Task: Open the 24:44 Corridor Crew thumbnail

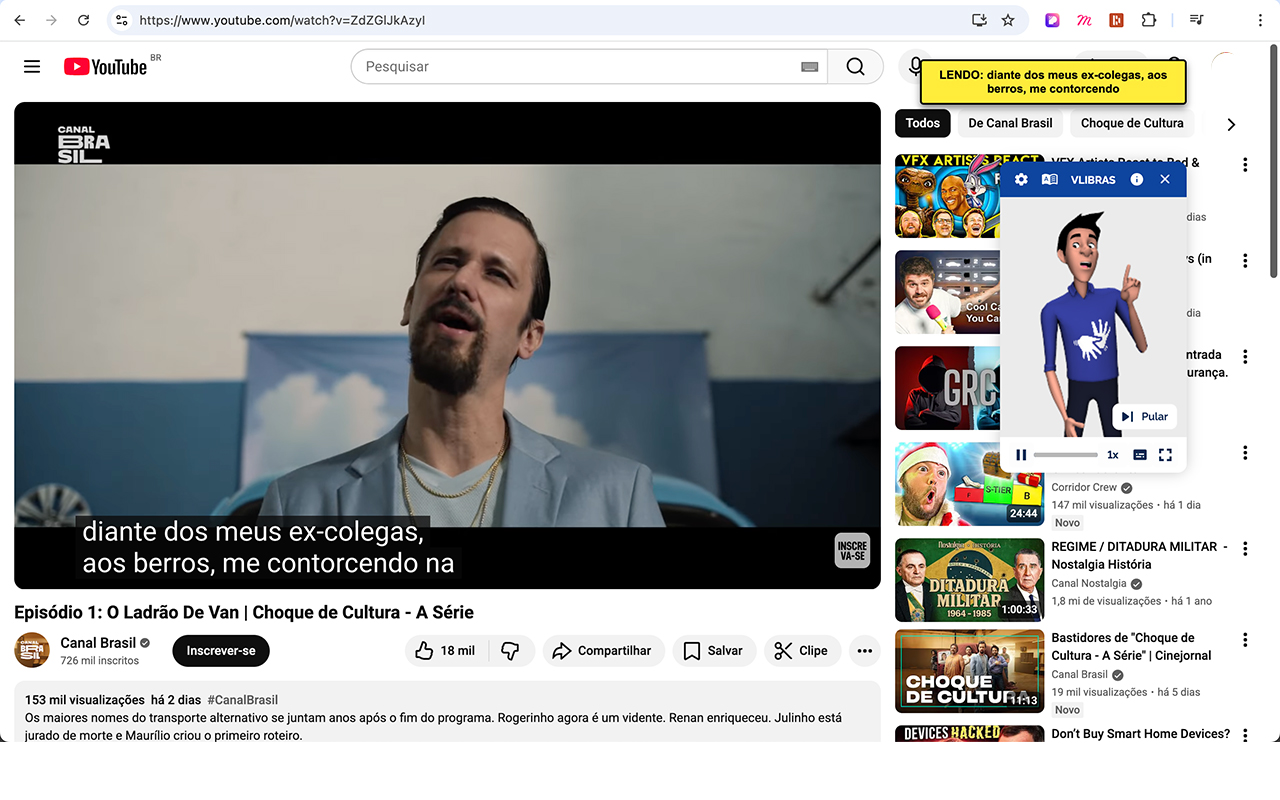Action: coord(969,484)
